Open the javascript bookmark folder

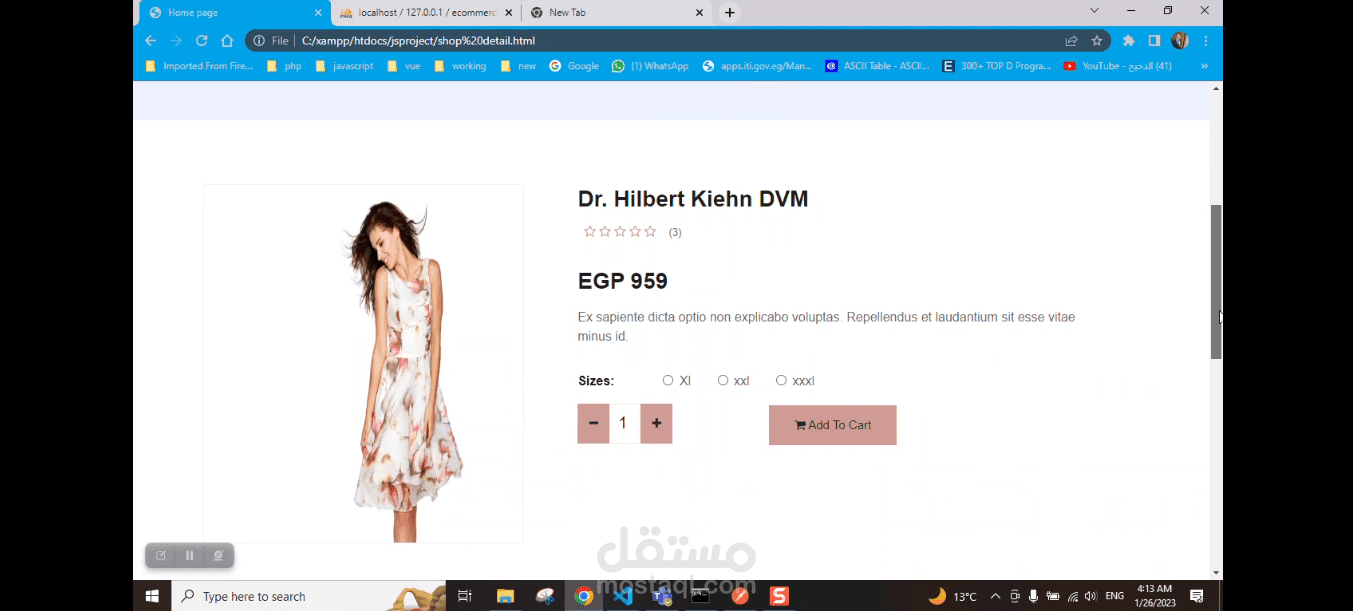pos(344,66)
